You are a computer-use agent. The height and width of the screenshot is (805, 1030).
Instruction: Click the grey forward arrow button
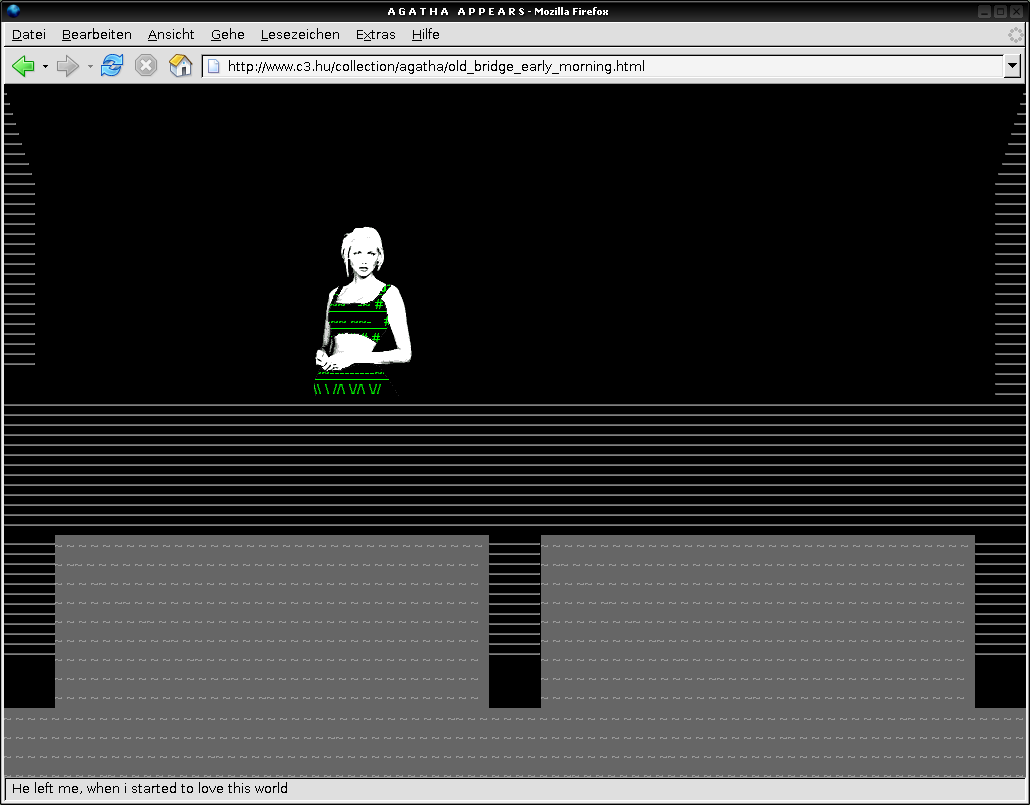click(68, 66)
